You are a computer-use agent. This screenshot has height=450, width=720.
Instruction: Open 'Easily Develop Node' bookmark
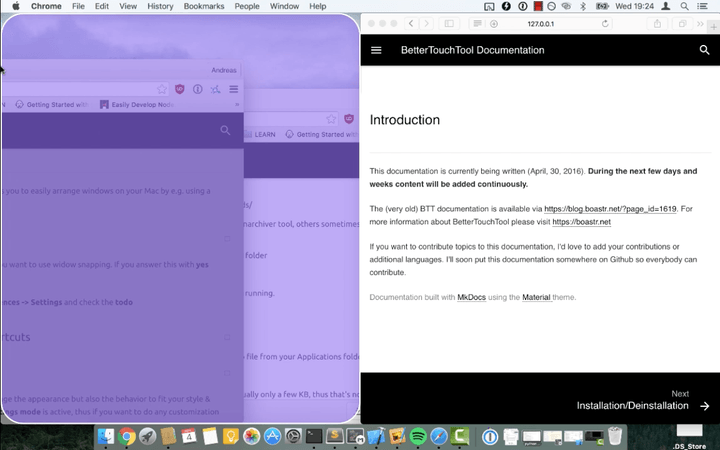point(137,105)
